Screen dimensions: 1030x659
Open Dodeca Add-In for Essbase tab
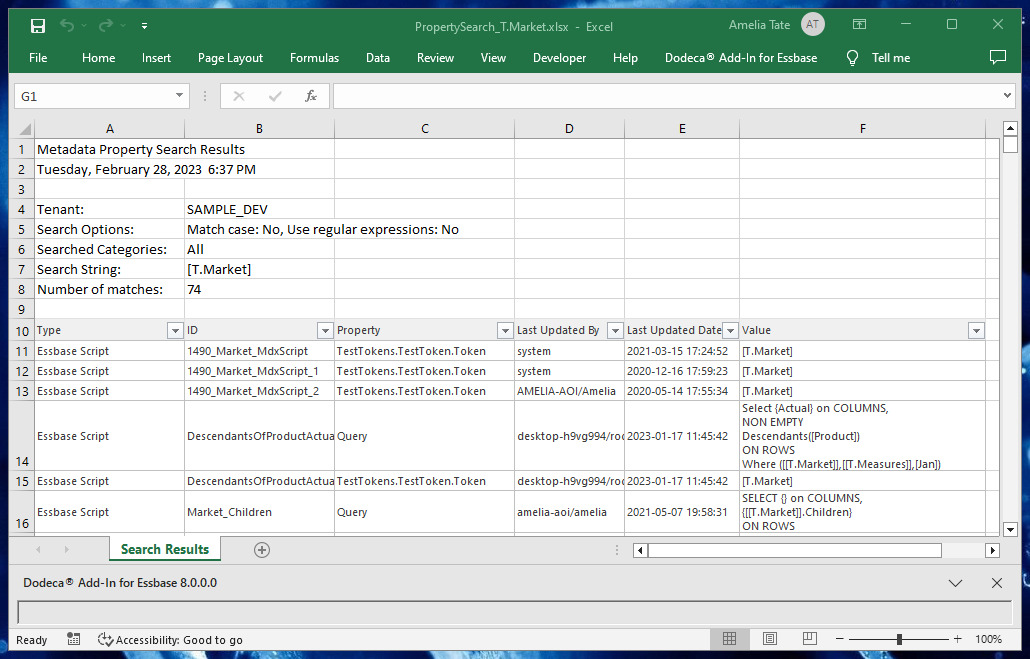(741, 58)
